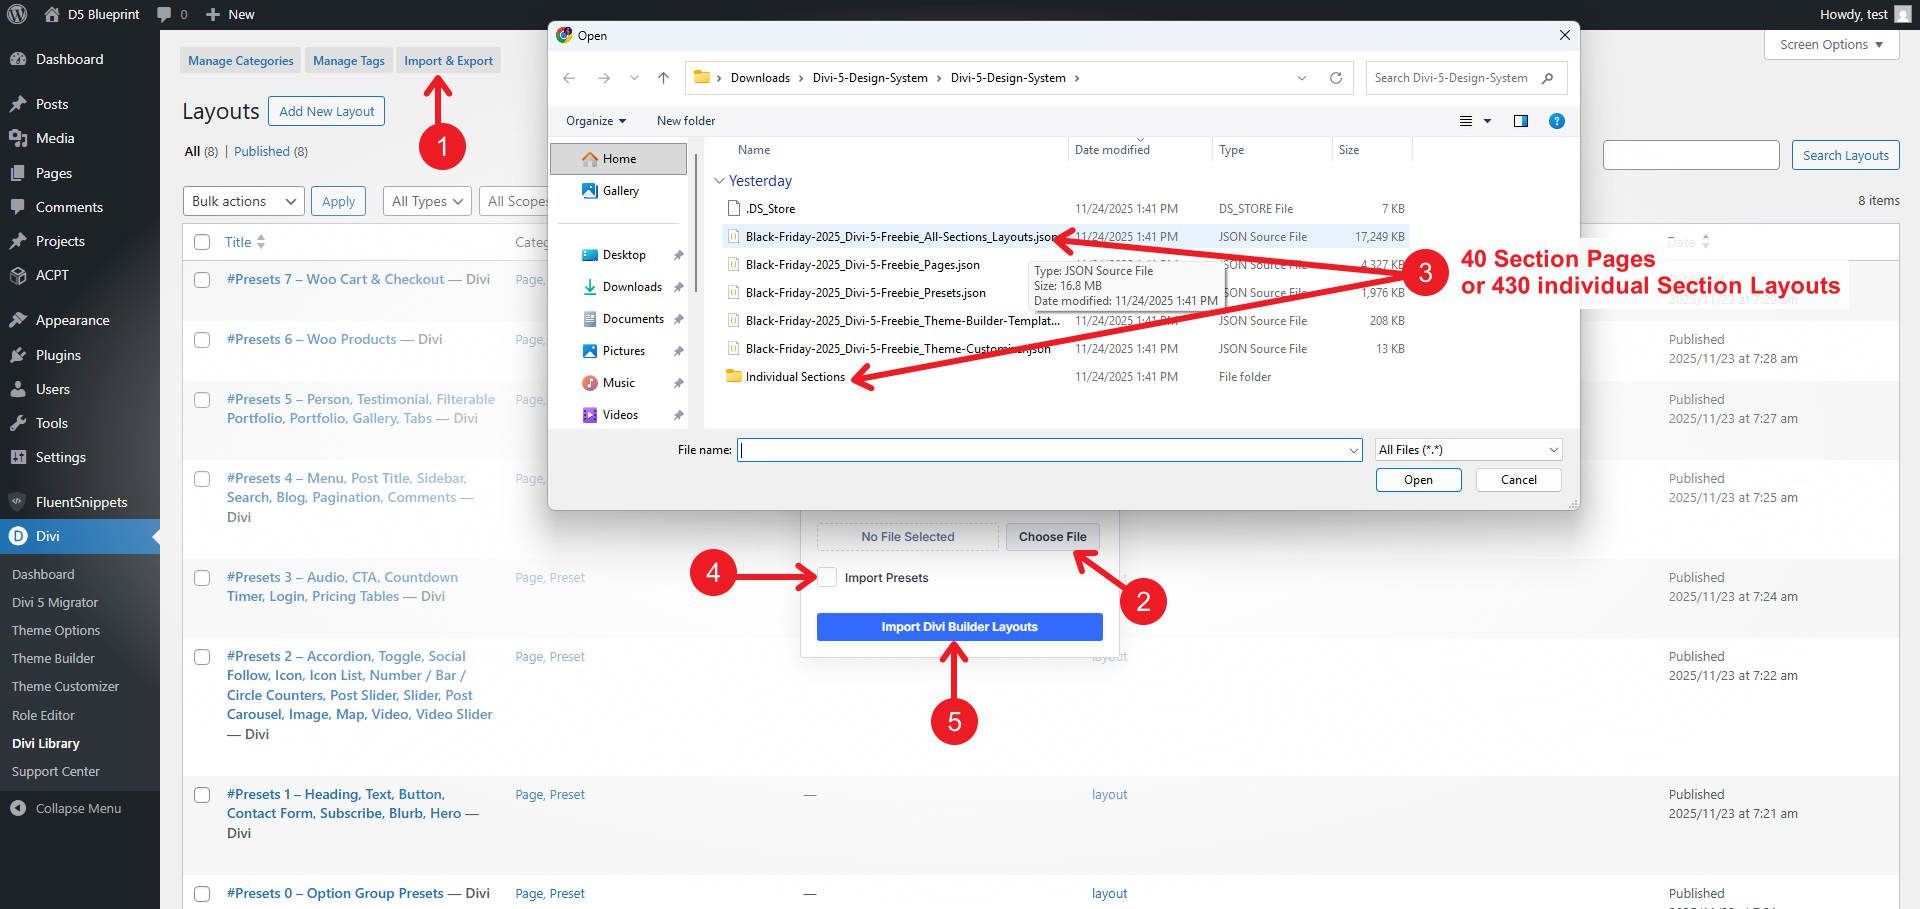Open help via the question mark icon
Image resolution: width=1920 pixels, height=909 pixels.
tap(1556, 121)
